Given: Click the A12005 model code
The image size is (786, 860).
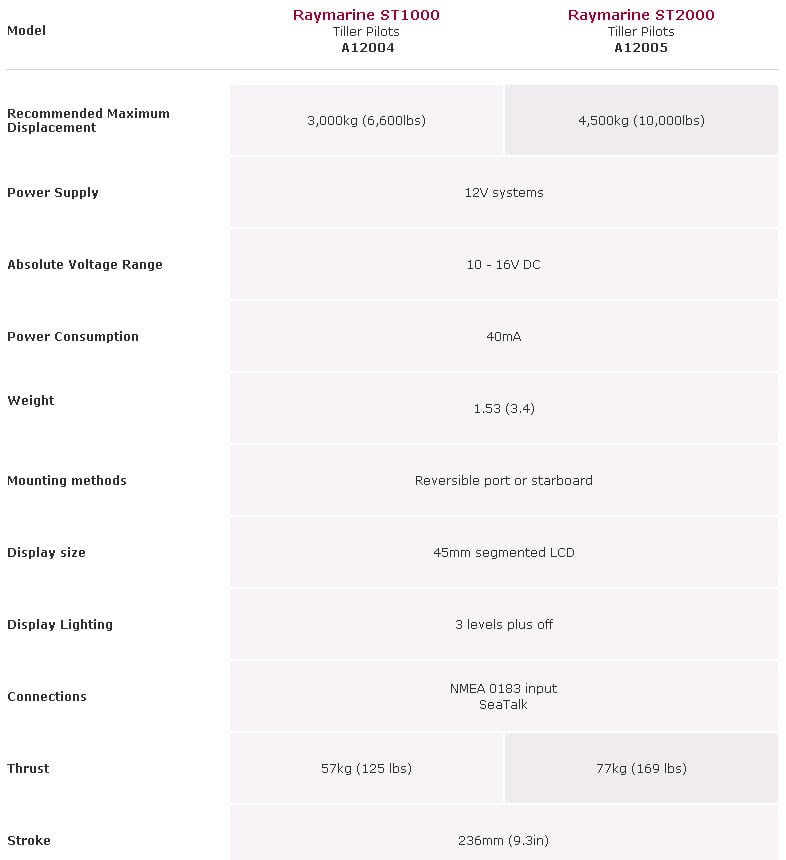Looking at the screenshot, I should (x=641, y=47).
